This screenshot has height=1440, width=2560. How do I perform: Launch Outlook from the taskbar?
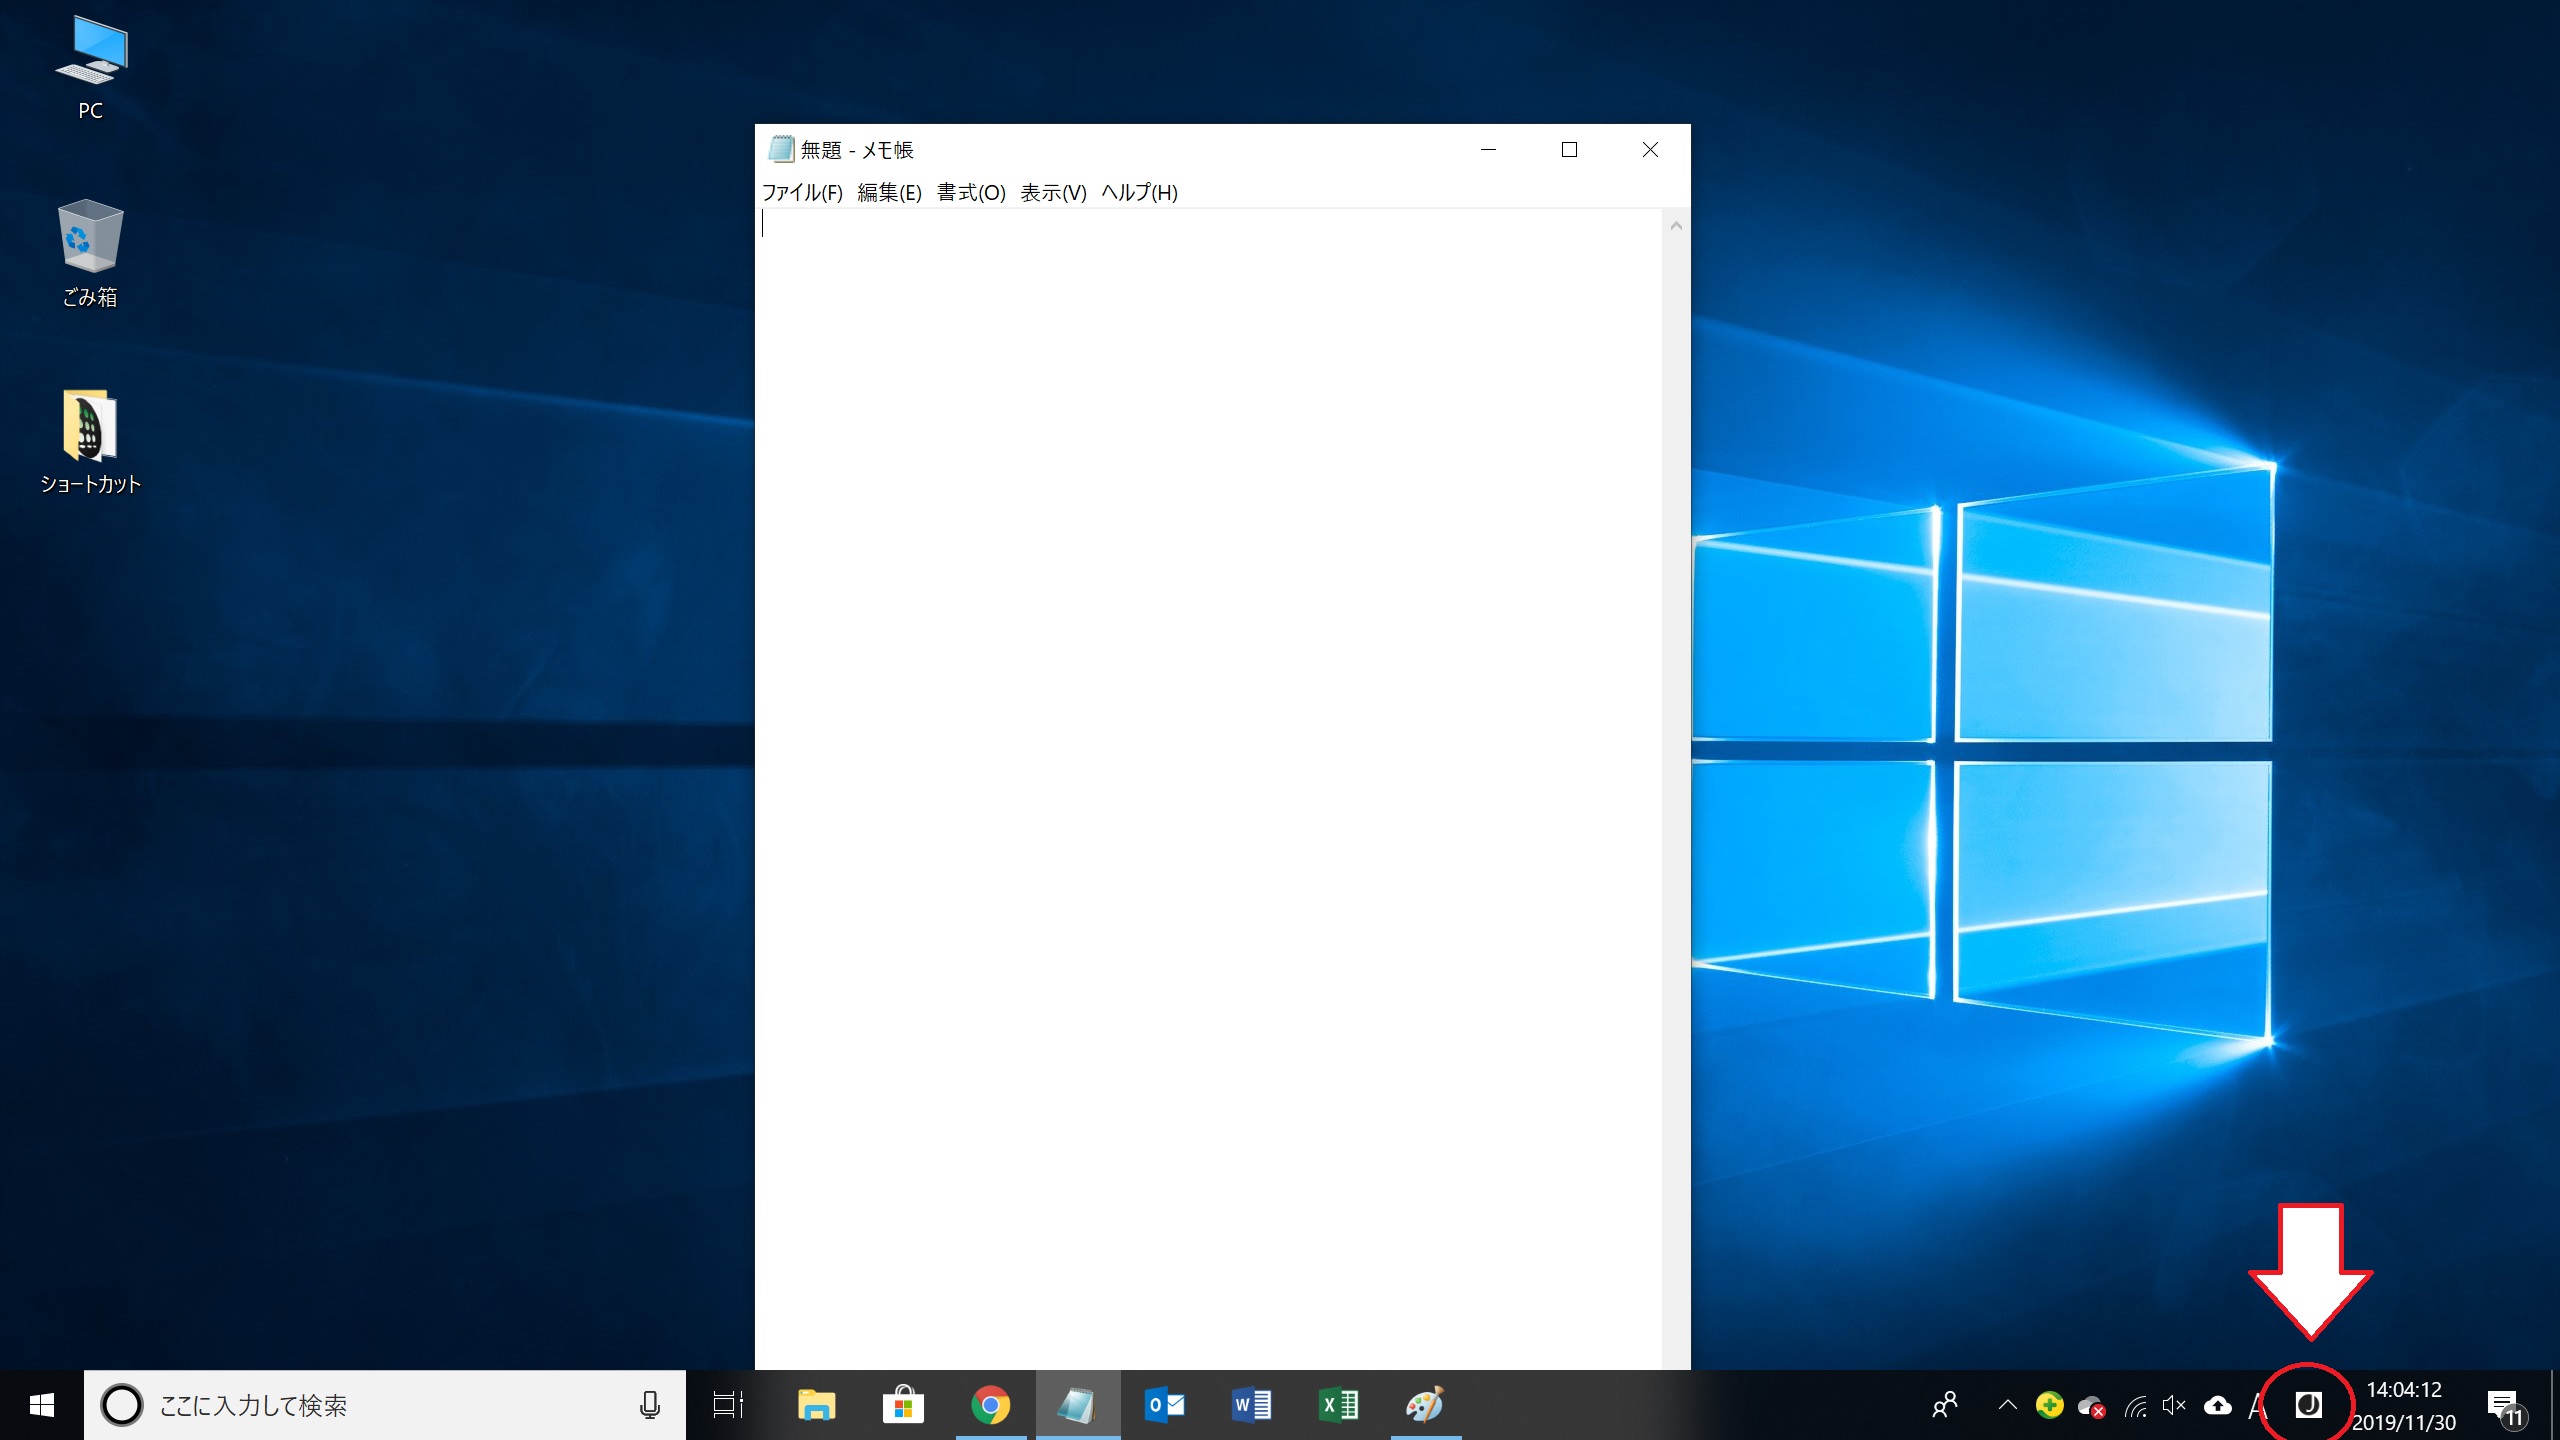(x=1165, y=1405)
